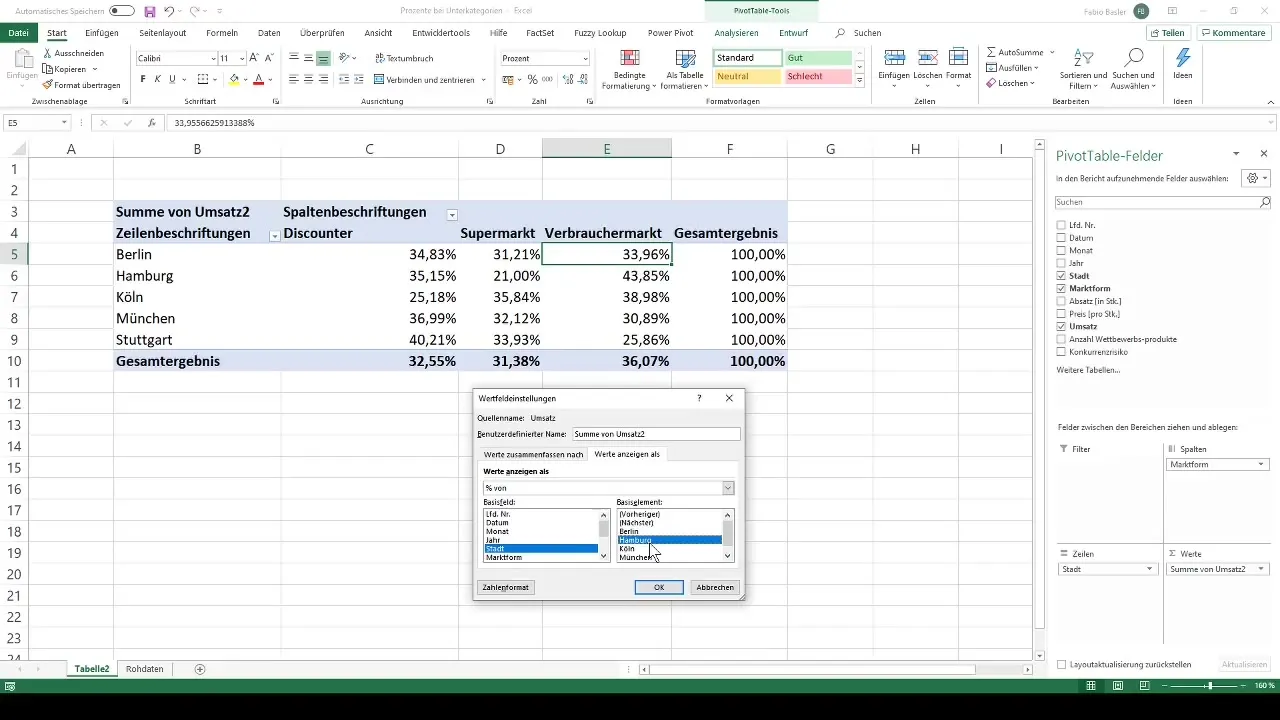
Task: Switch to the Formeln ribbon tab
Action: tap(222, 33)
